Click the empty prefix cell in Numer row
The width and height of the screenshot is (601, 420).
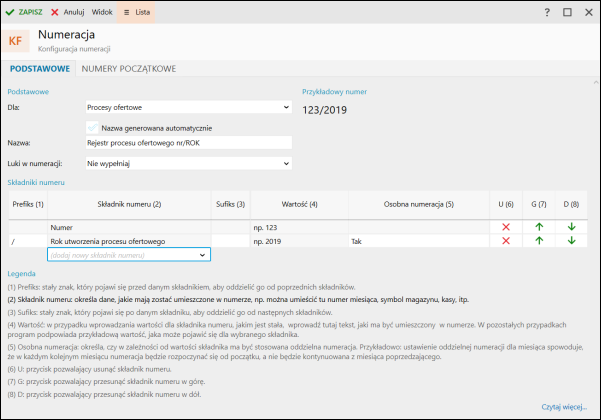coord(28,228)
